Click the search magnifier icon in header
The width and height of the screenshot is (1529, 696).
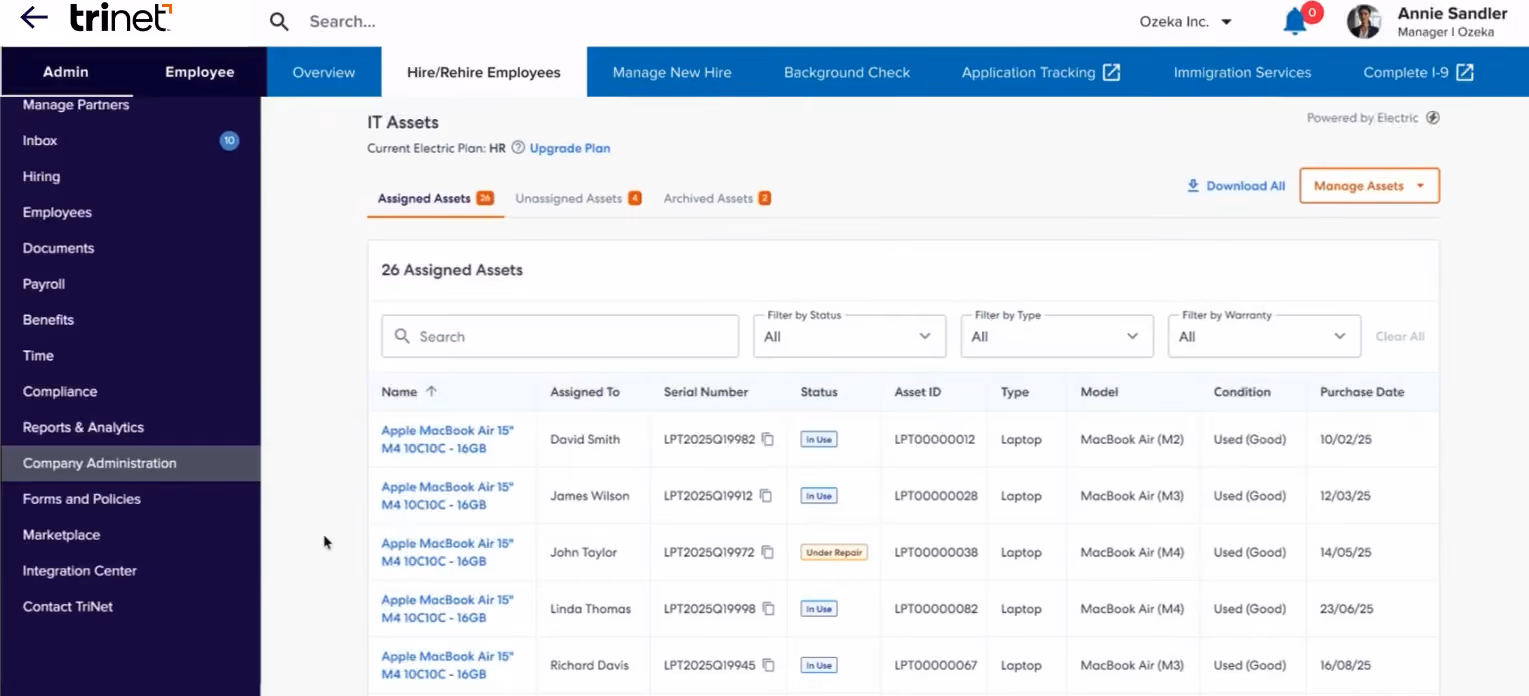pyautogui.click(x=279, y=21)
